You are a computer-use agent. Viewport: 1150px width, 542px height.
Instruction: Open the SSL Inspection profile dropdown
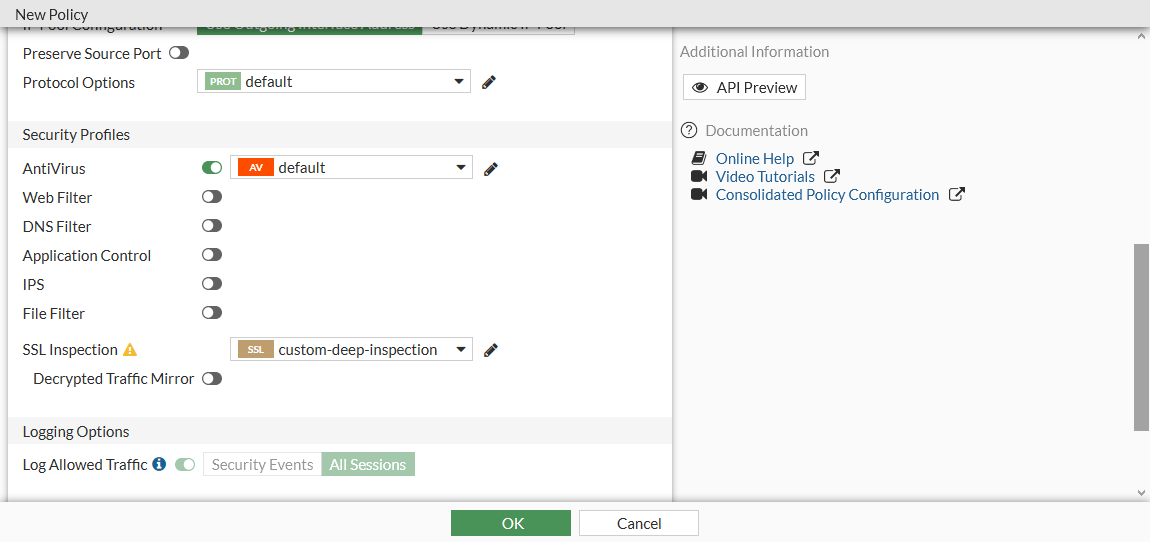coord(351,350)
